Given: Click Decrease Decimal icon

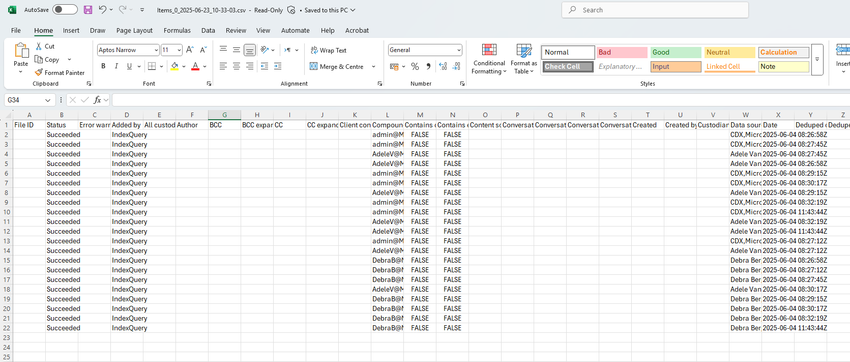Looking at the screenshot, I should coord(456,66).
